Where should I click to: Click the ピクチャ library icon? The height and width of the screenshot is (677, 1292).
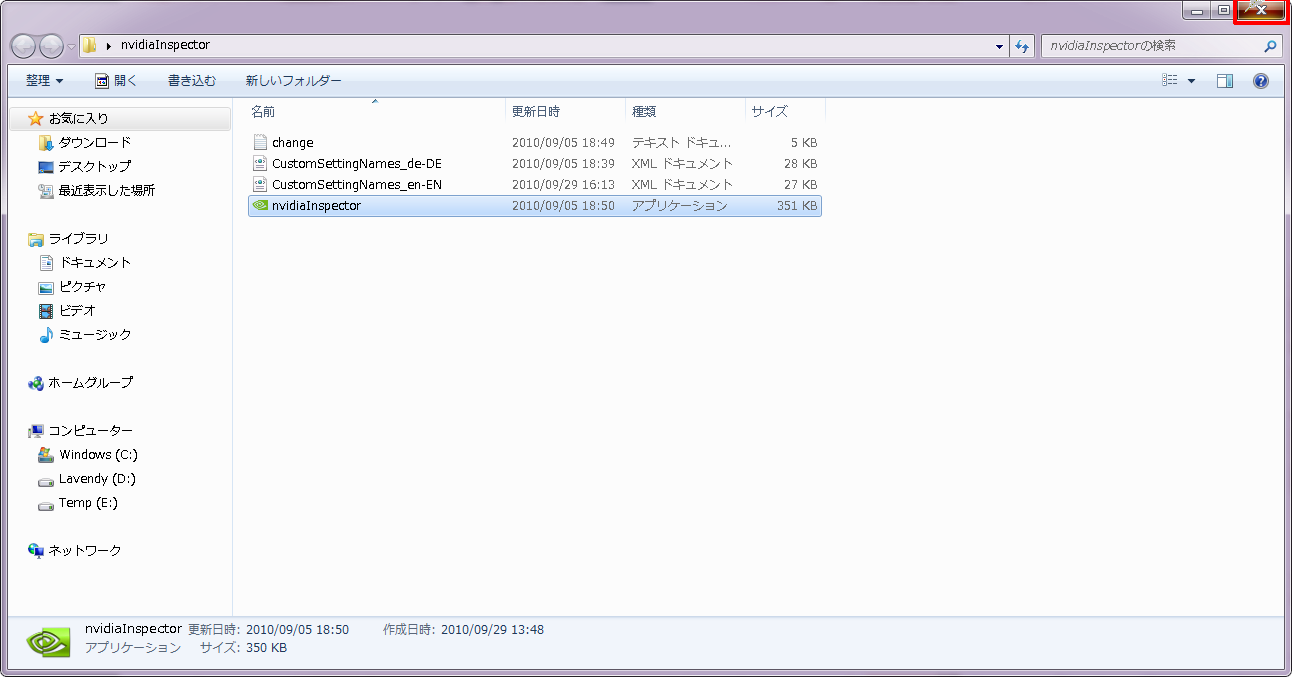45,287
